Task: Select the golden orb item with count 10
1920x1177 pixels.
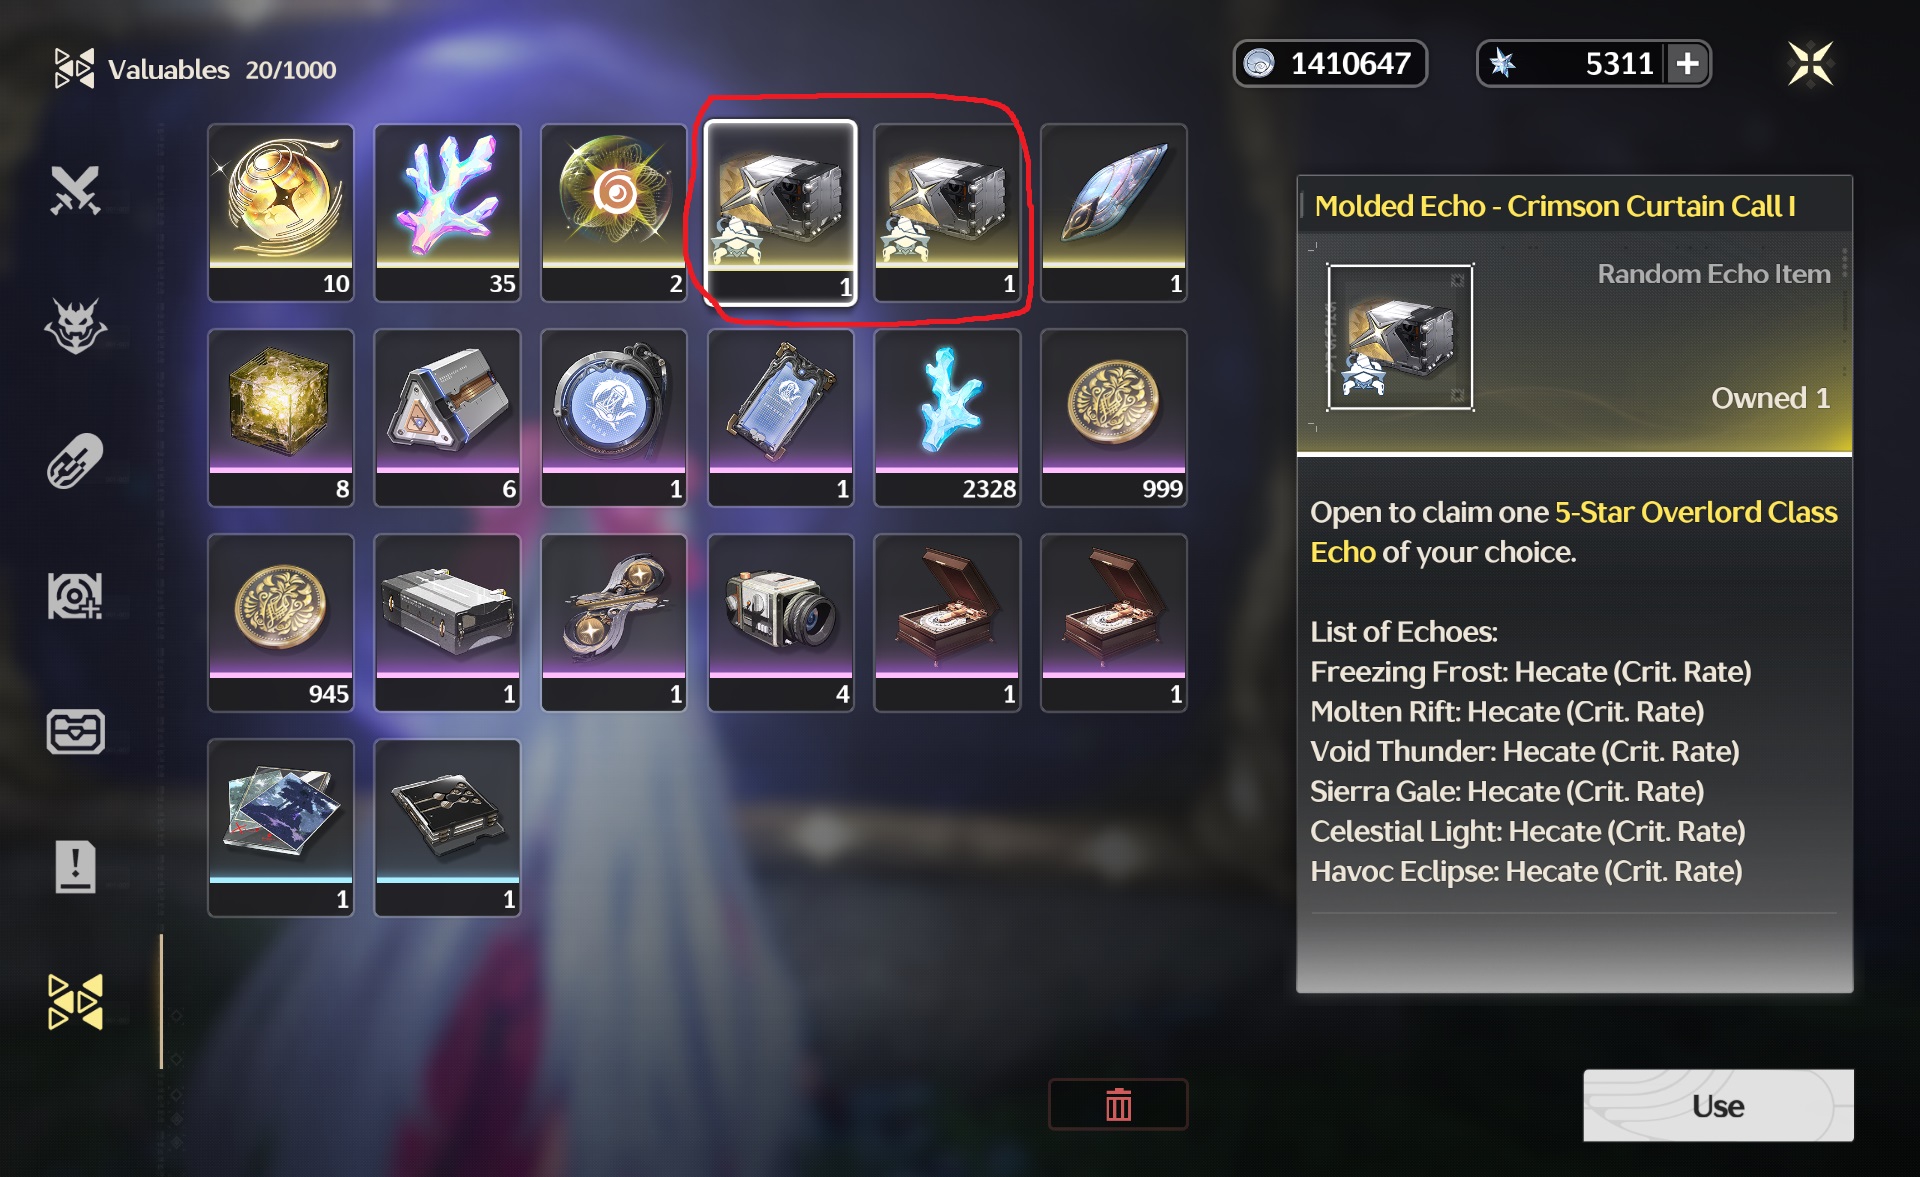Action: [281, 213]
